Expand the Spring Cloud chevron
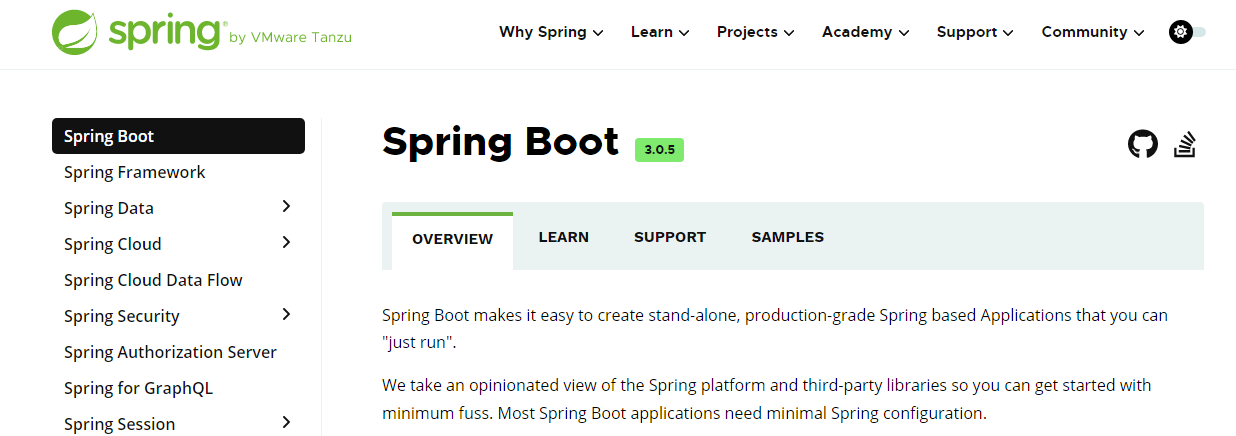Image resolution: width=1236 pixels, height=436 pixels. coord(286,243)
